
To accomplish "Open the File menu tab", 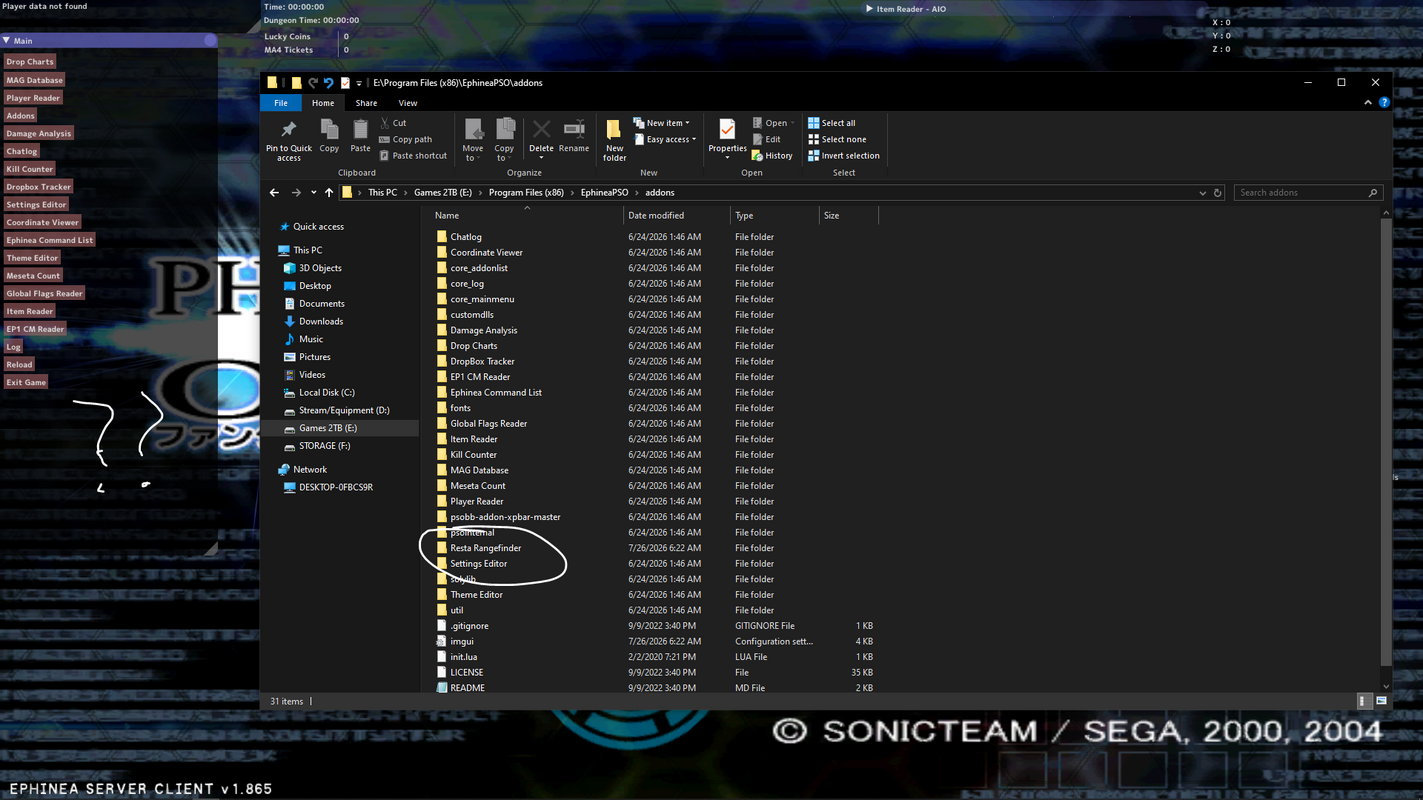I will pos(281,103).
